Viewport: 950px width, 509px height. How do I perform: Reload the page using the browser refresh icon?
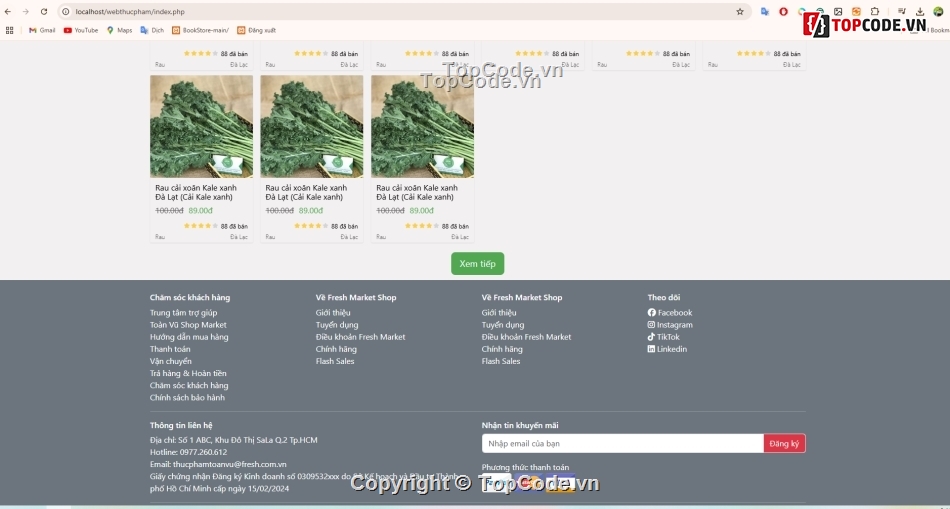coord(44,12)
